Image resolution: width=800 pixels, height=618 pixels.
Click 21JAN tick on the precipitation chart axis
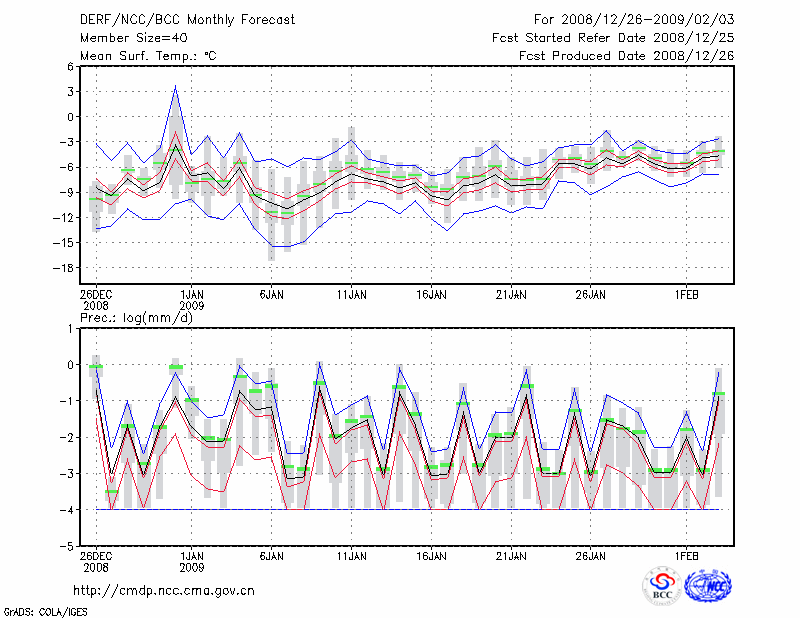[x=511, y=557]
